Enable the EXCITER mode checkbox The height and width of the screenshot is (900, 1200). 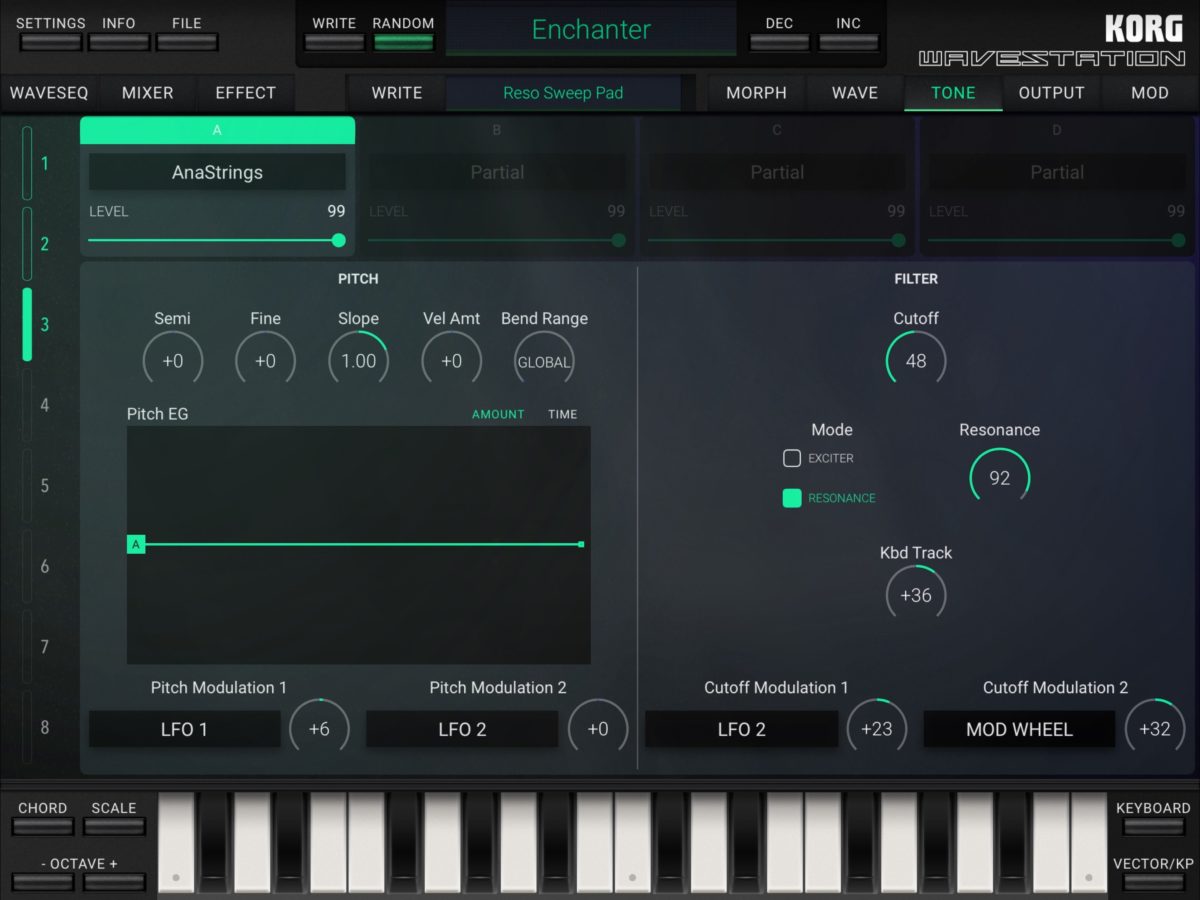point(792,458)
